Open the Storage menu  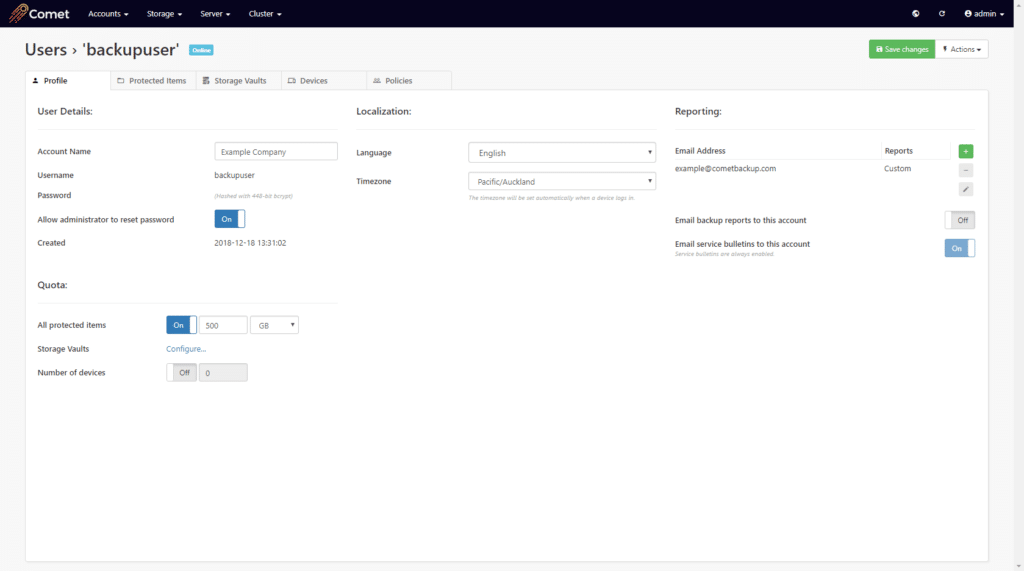pyautogui.click(x=164, y=14)
